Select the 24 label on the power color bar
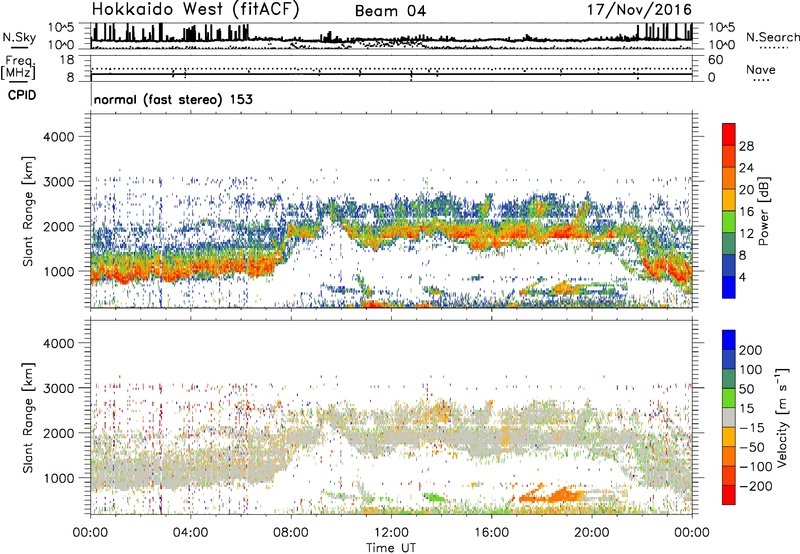This screenshot has height=554, width=800. tap(746, 168)
